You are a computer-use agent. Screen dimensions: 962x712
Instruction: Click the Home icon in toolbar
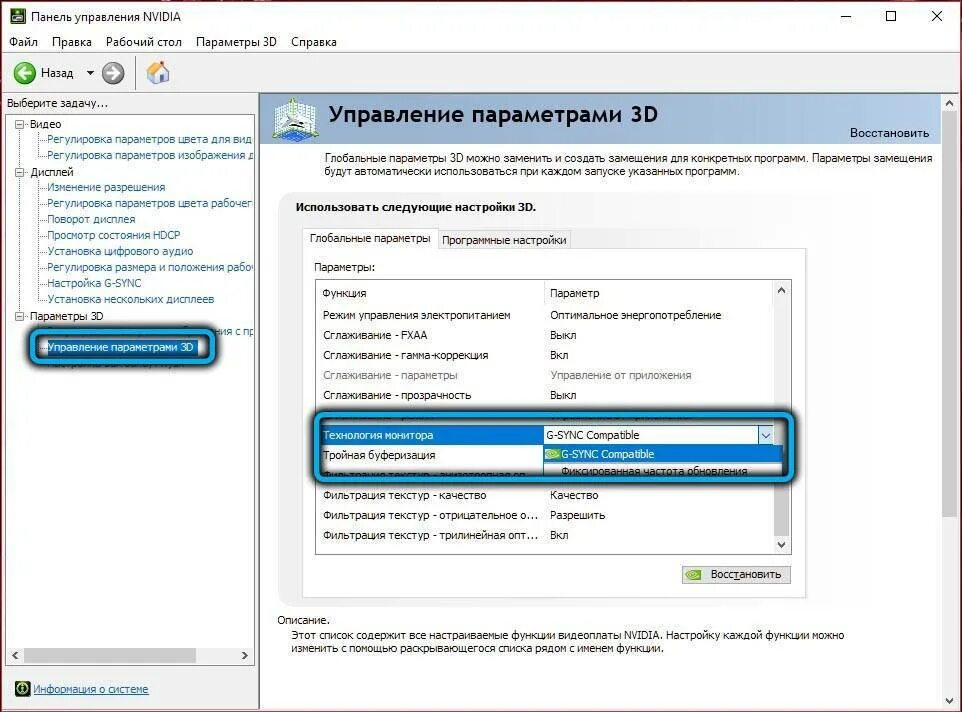(x=158, y=72)
